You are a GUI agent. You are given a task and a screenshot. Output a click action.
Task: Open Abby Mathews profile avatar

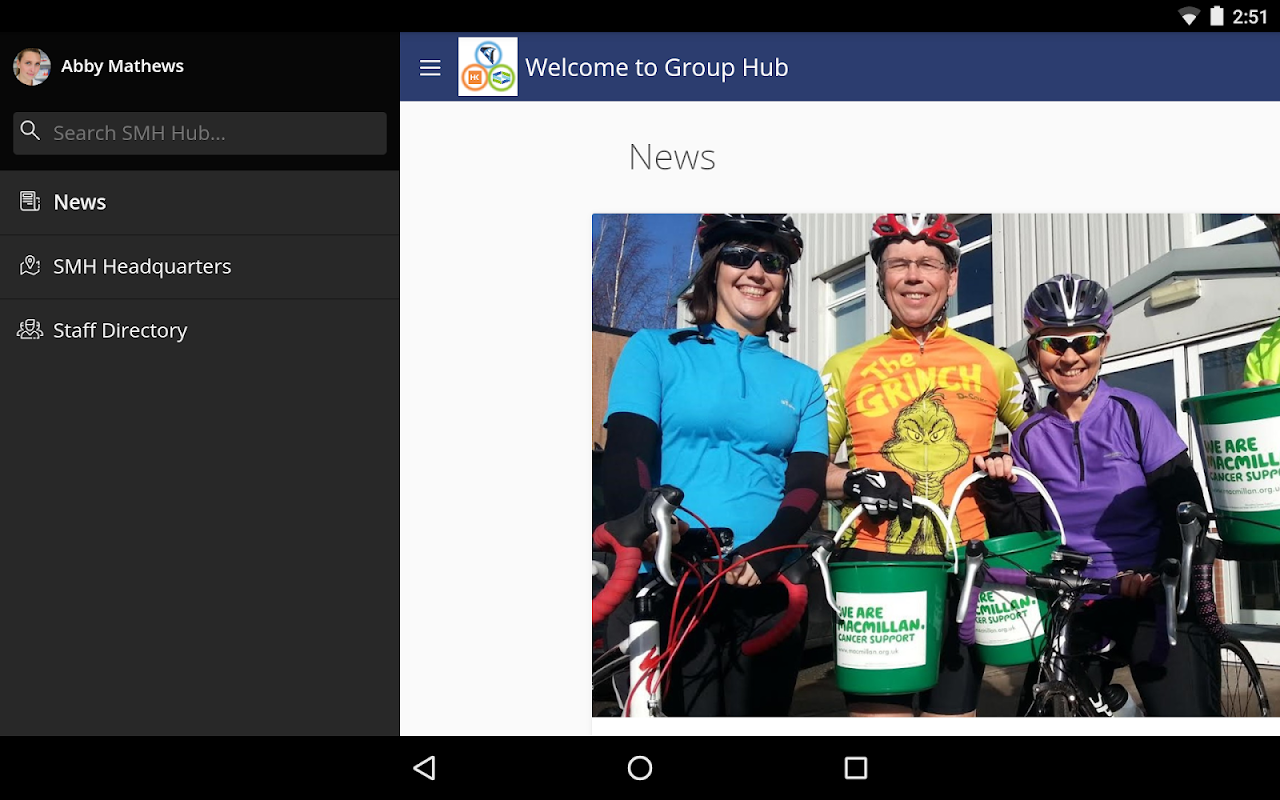click(32, 67)
